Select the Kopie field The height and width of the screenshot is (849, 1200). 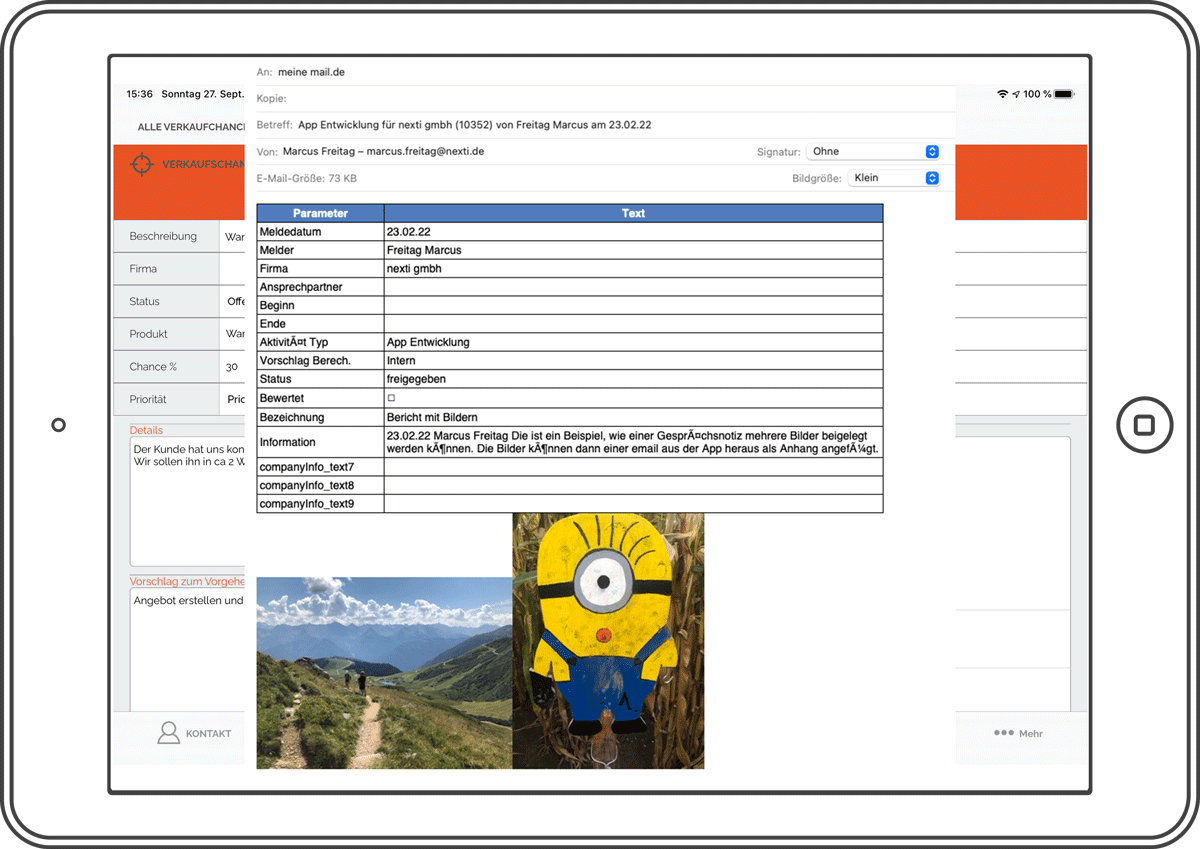pos(600,98)
